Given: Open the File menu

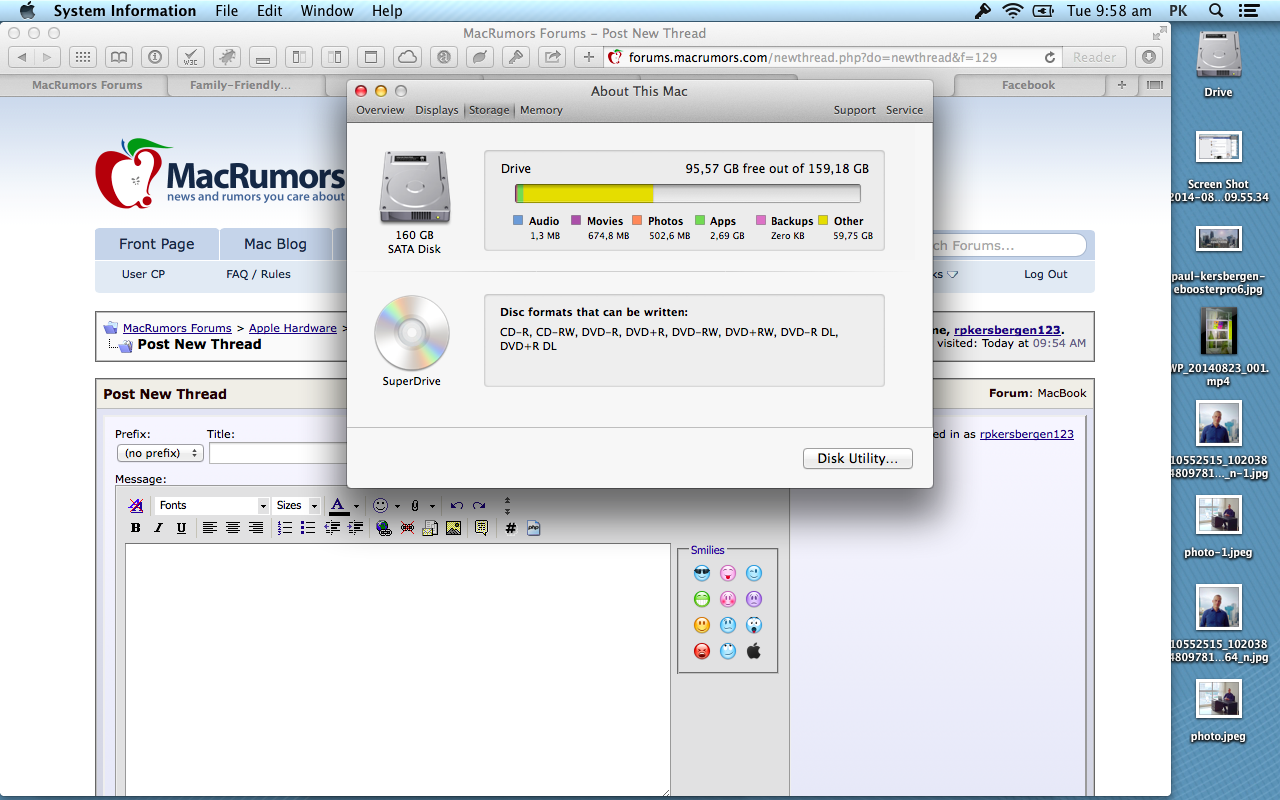Looking at the screenshot, I should (x=227, y=11).
